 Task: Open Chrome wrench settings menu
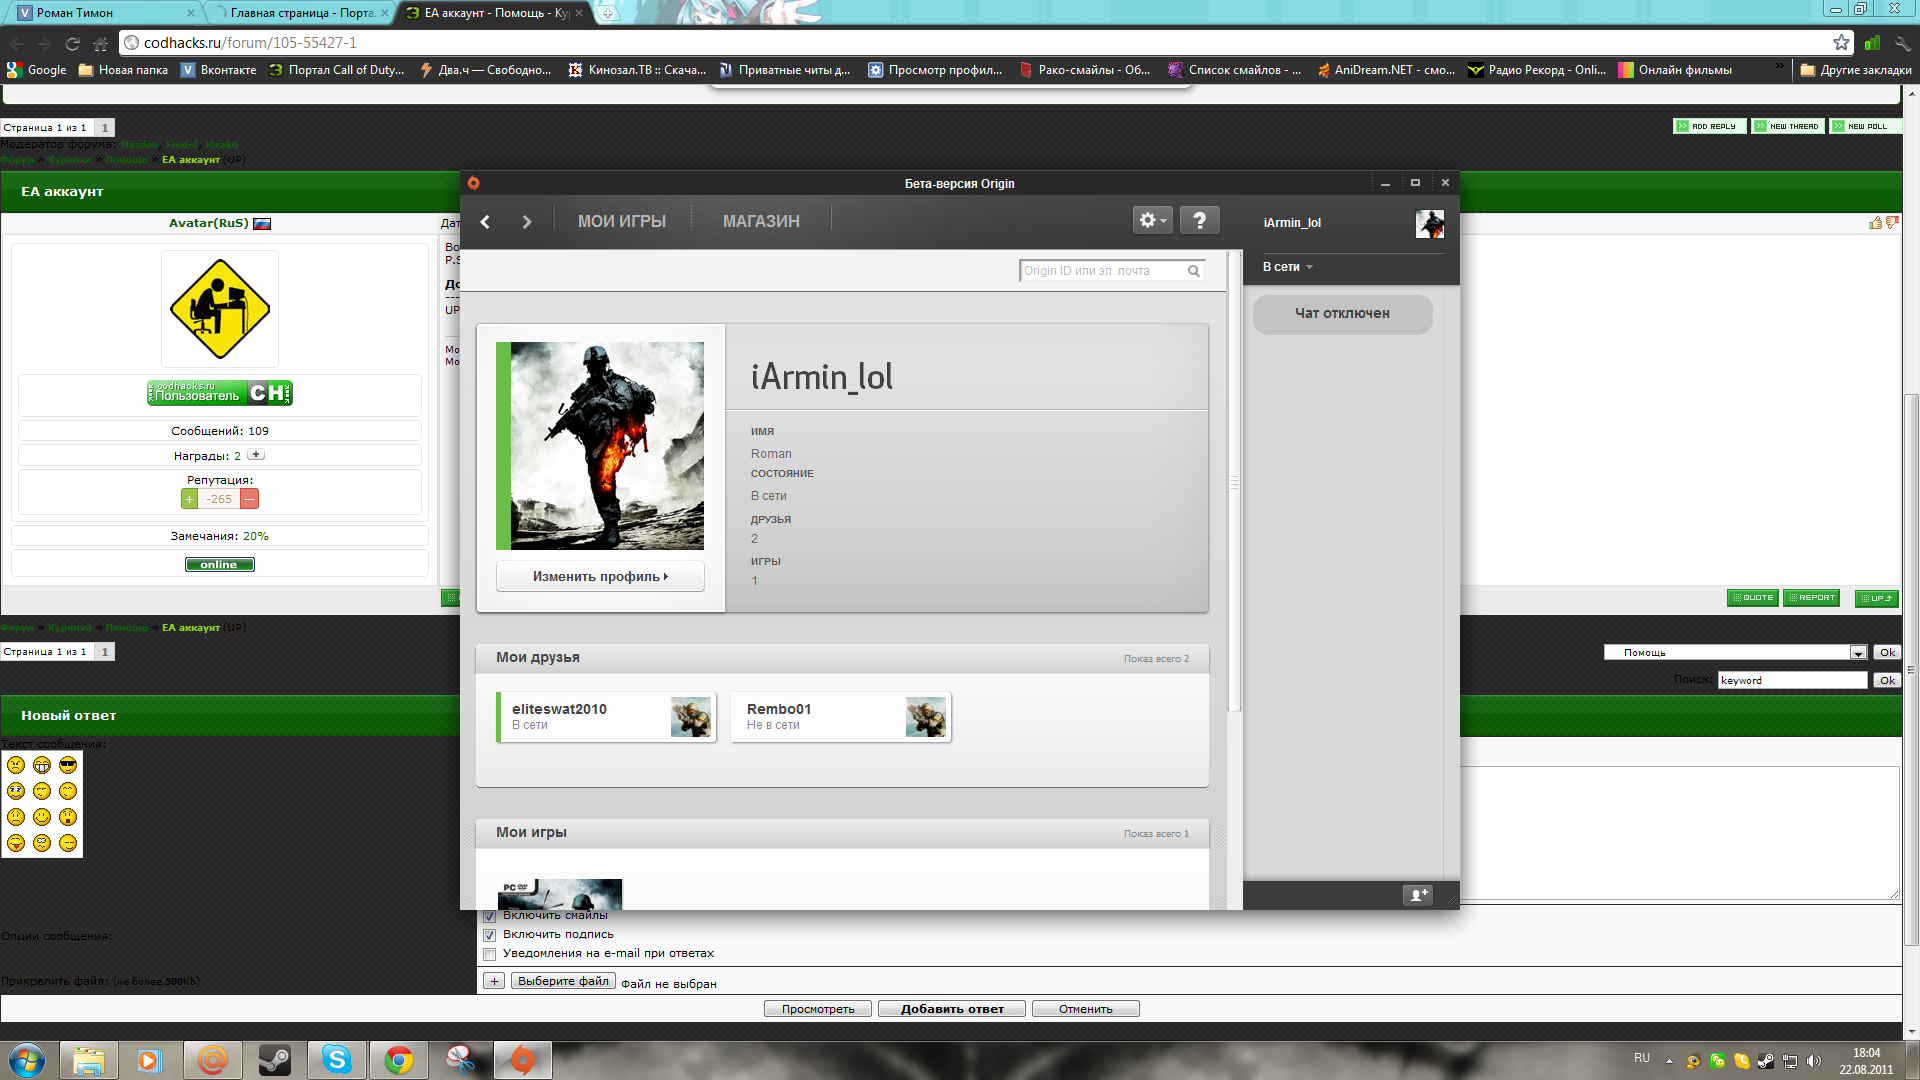(1902, 43)
